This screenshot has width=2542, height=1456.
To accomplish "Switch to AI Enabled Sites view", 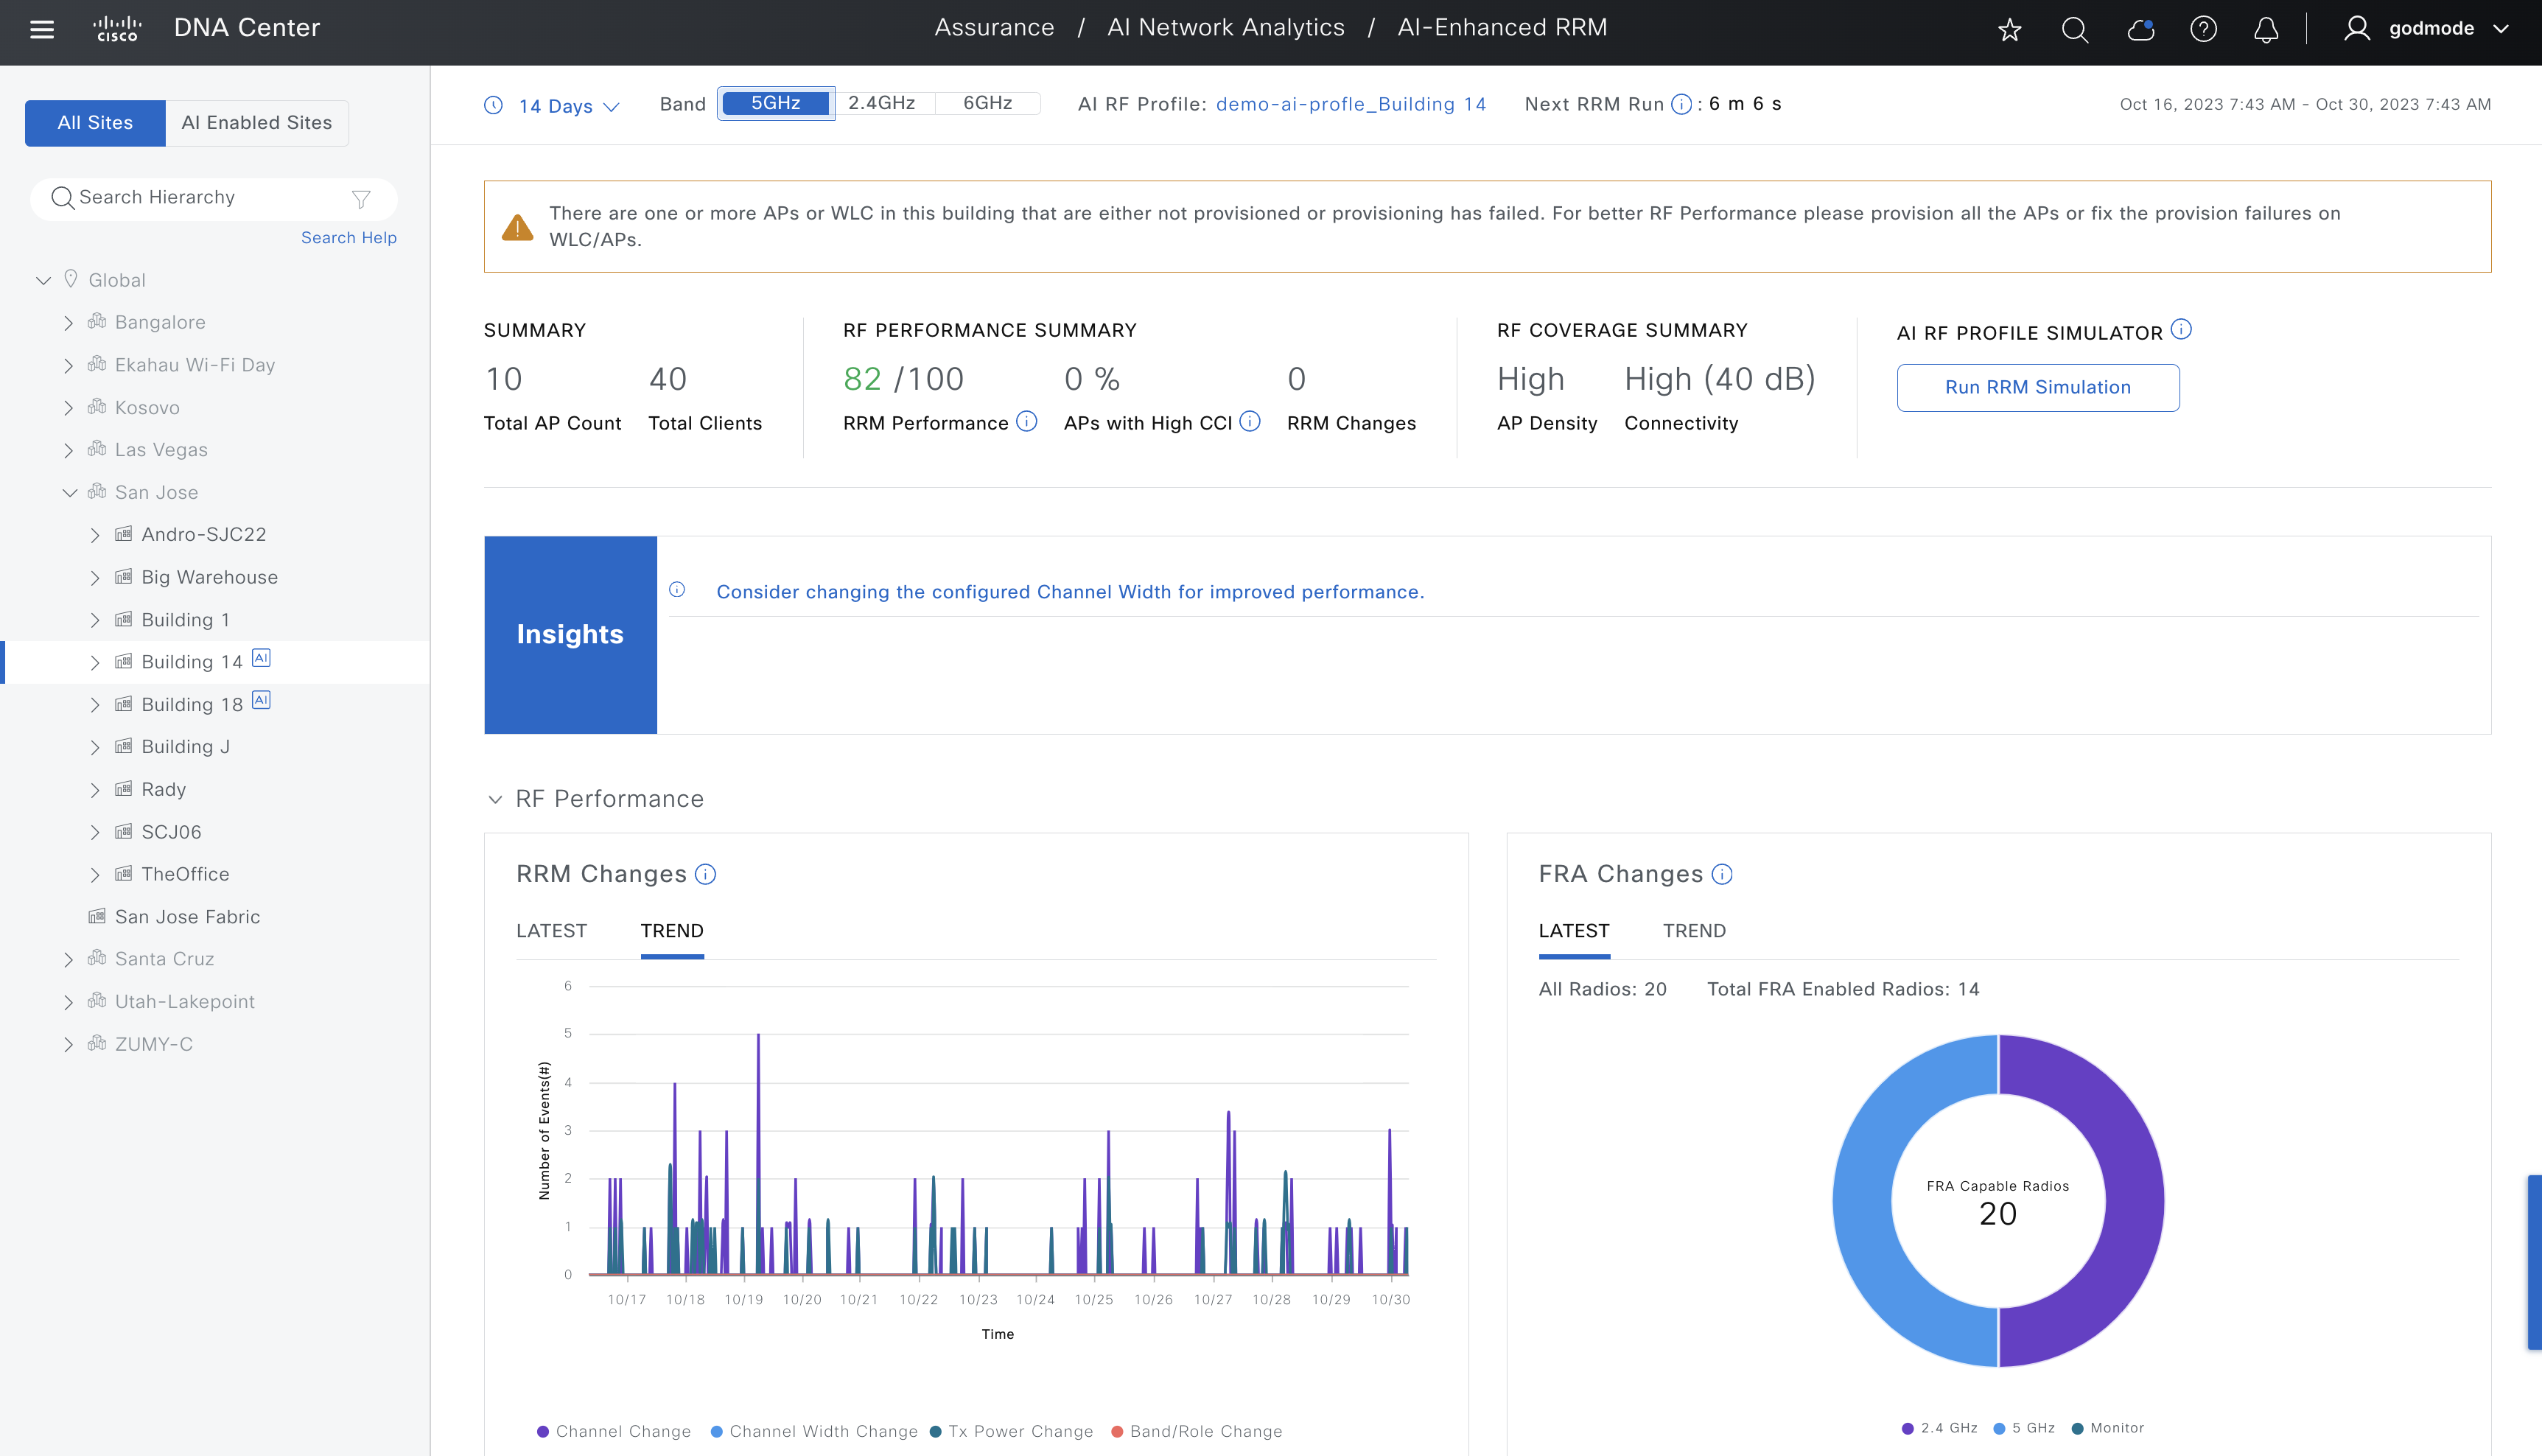I will pos(256,123).
